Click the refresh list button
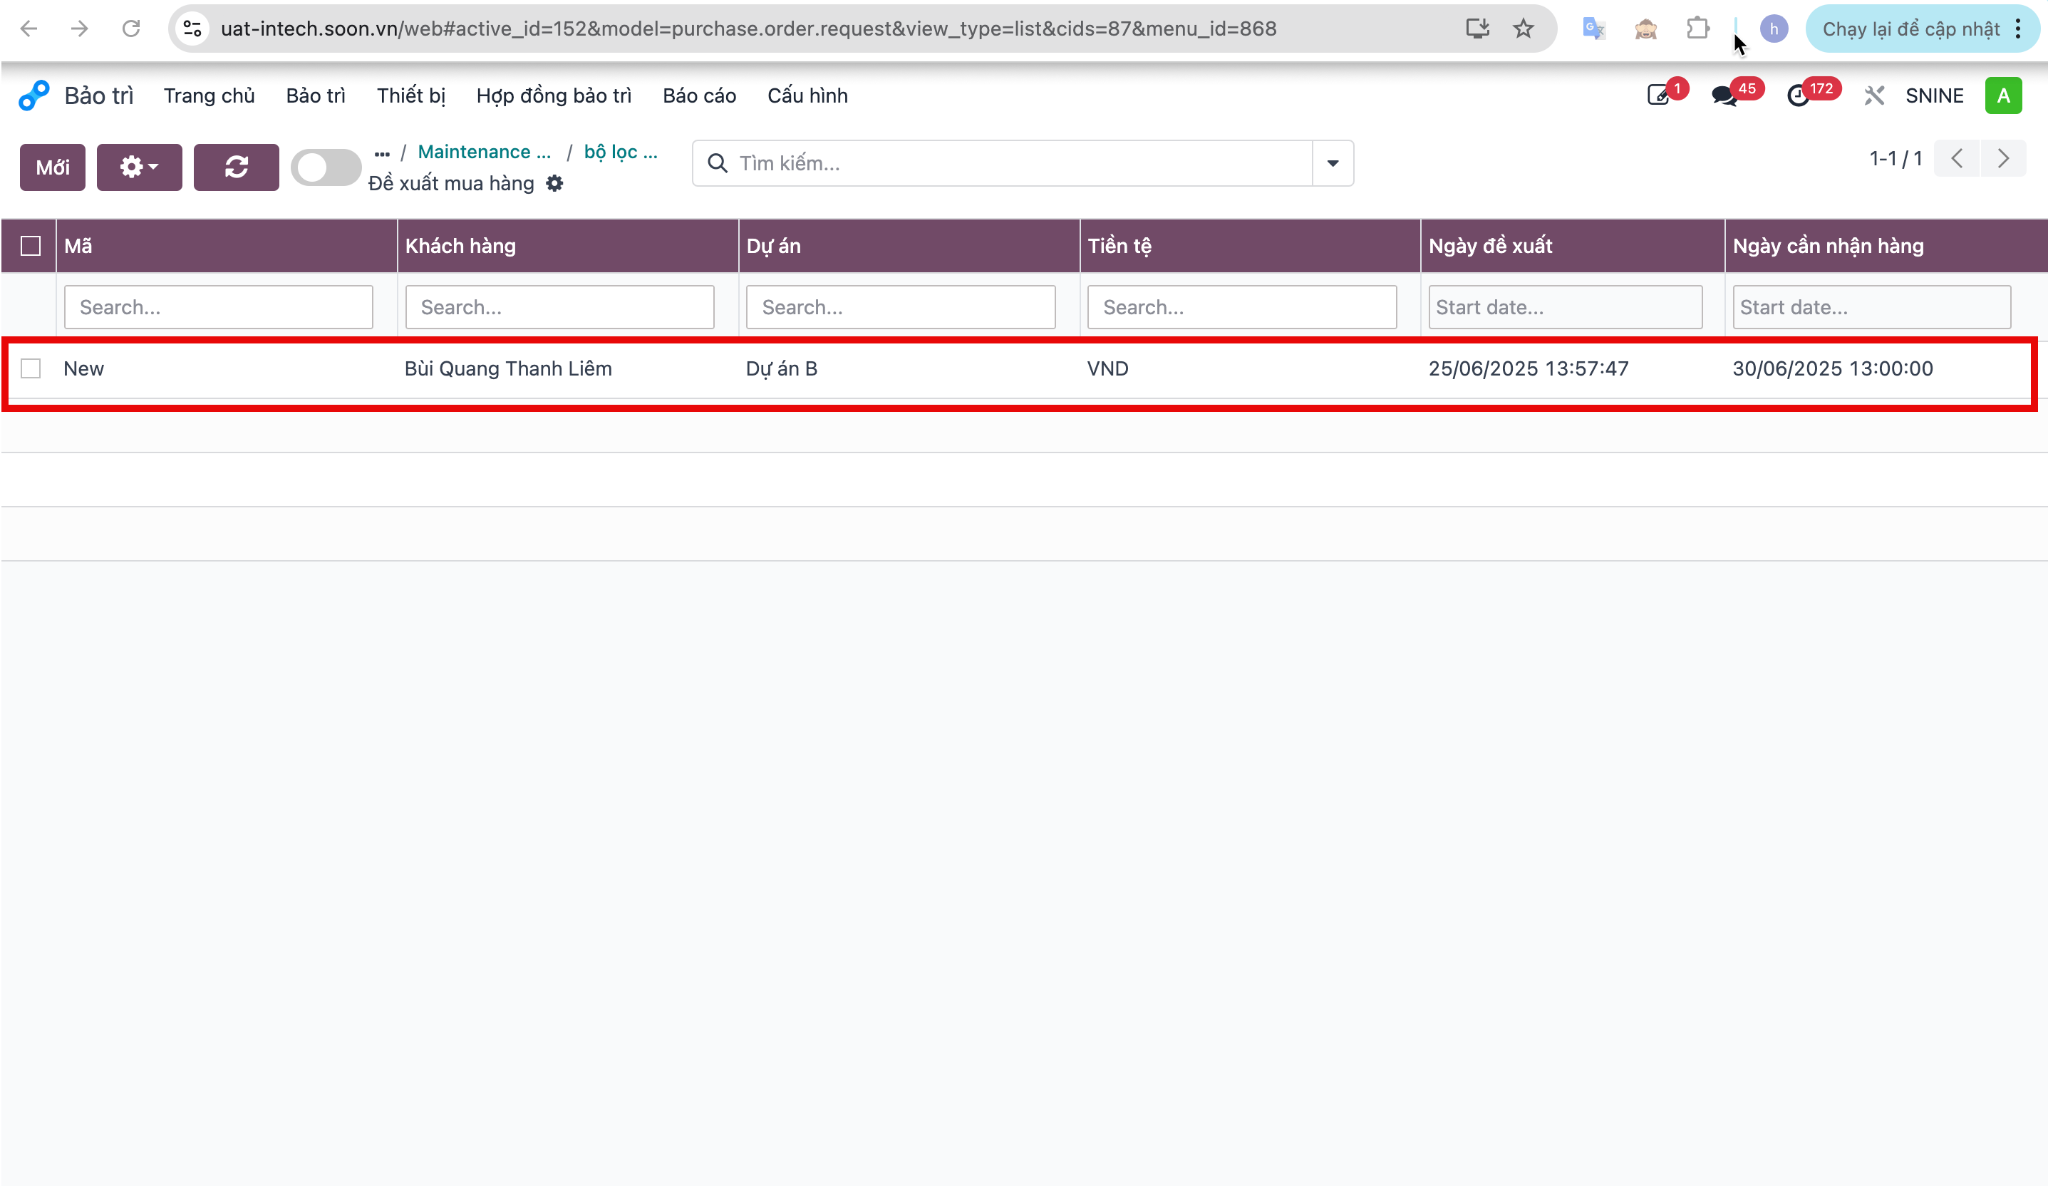Viewport: 2048px width, 1186px height. pos(236,167)
